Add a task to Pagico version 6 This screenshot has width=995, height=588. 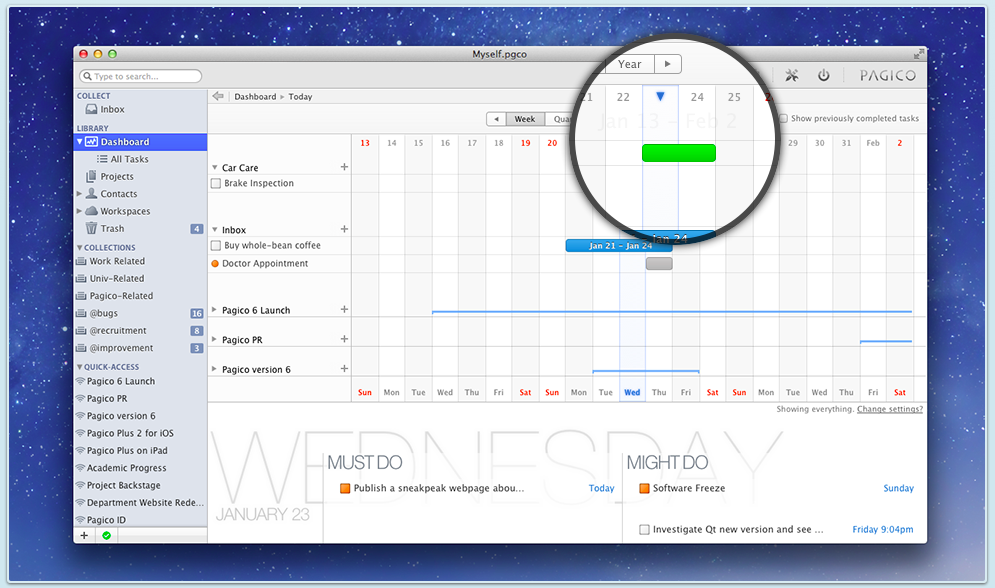[344, 369]
